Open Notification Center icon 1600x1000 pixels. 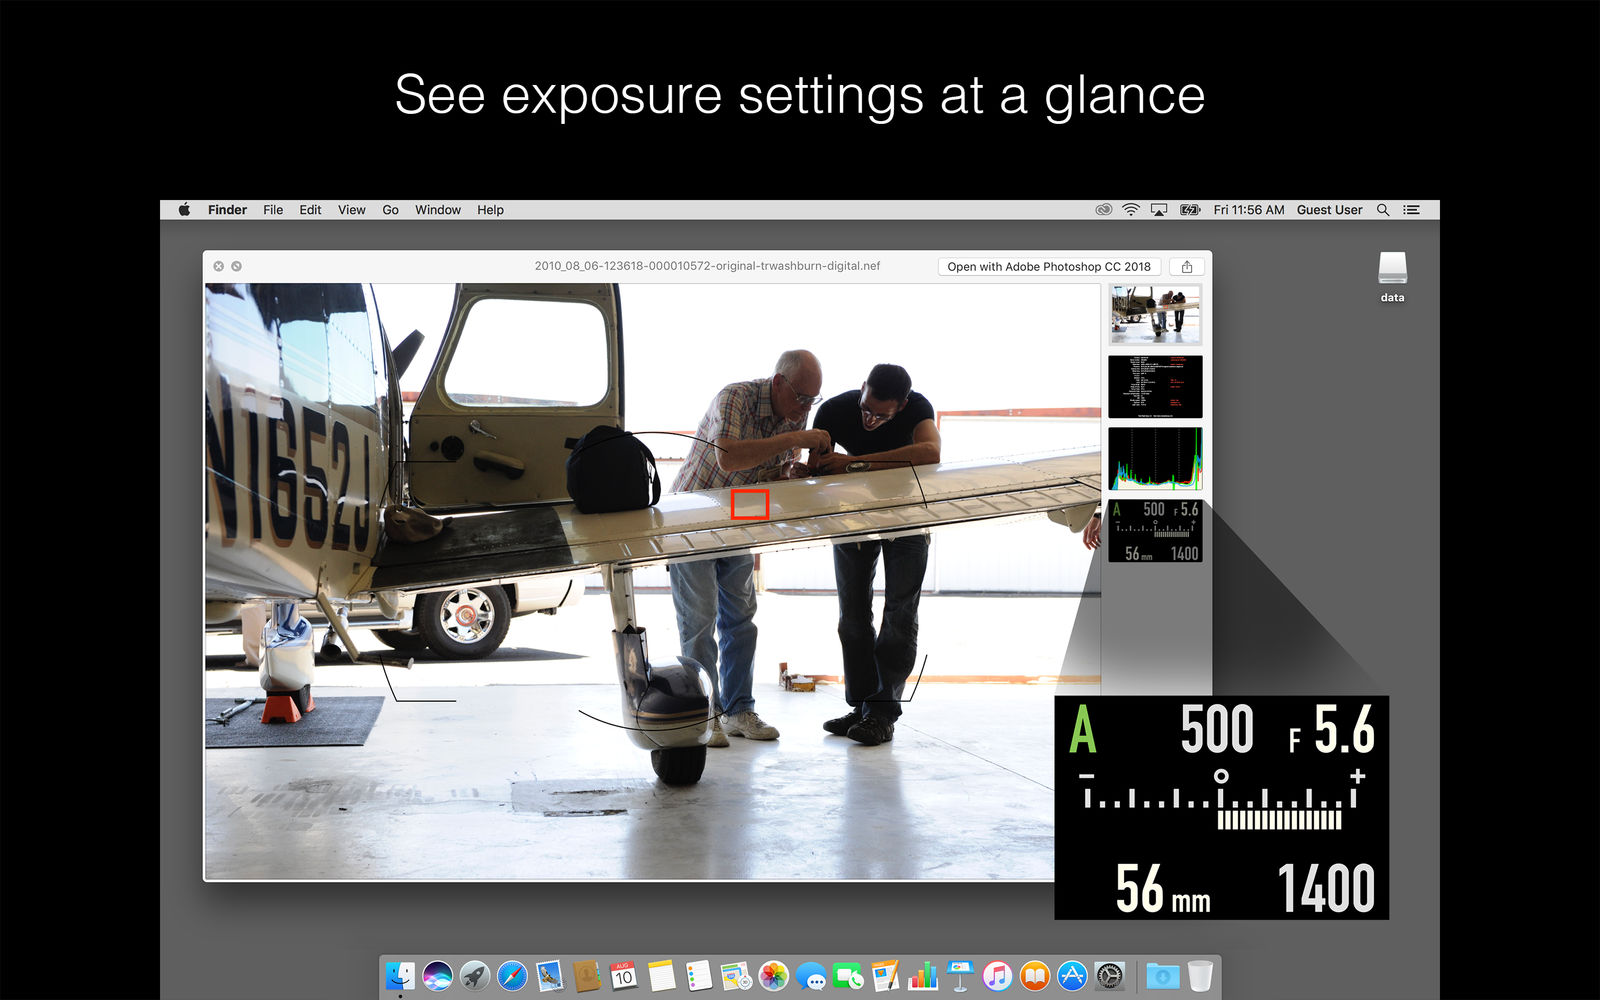(x=1411, y=210)
